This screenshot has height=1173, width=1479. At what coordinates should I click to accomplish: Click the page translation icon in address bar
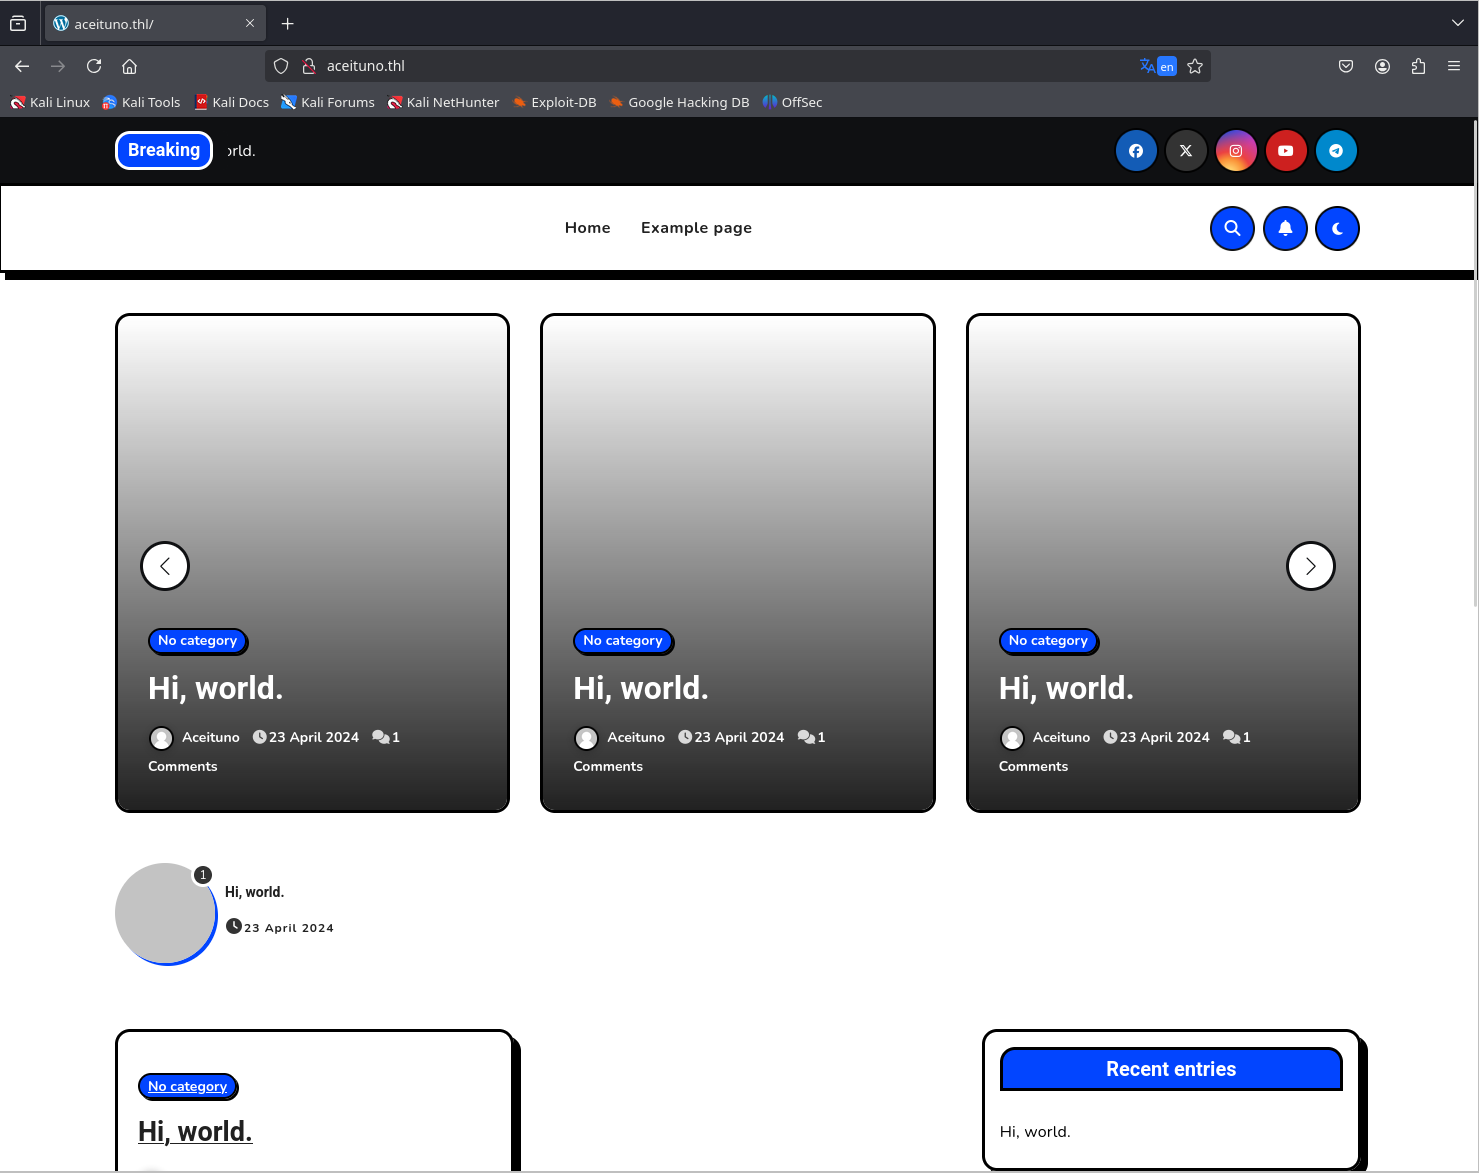(1157, 66)
